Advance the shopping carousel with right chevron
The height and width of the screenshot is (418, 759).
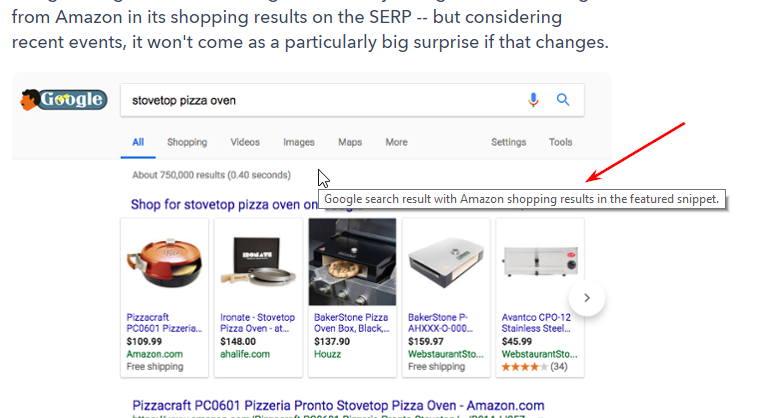pos(587,298)
